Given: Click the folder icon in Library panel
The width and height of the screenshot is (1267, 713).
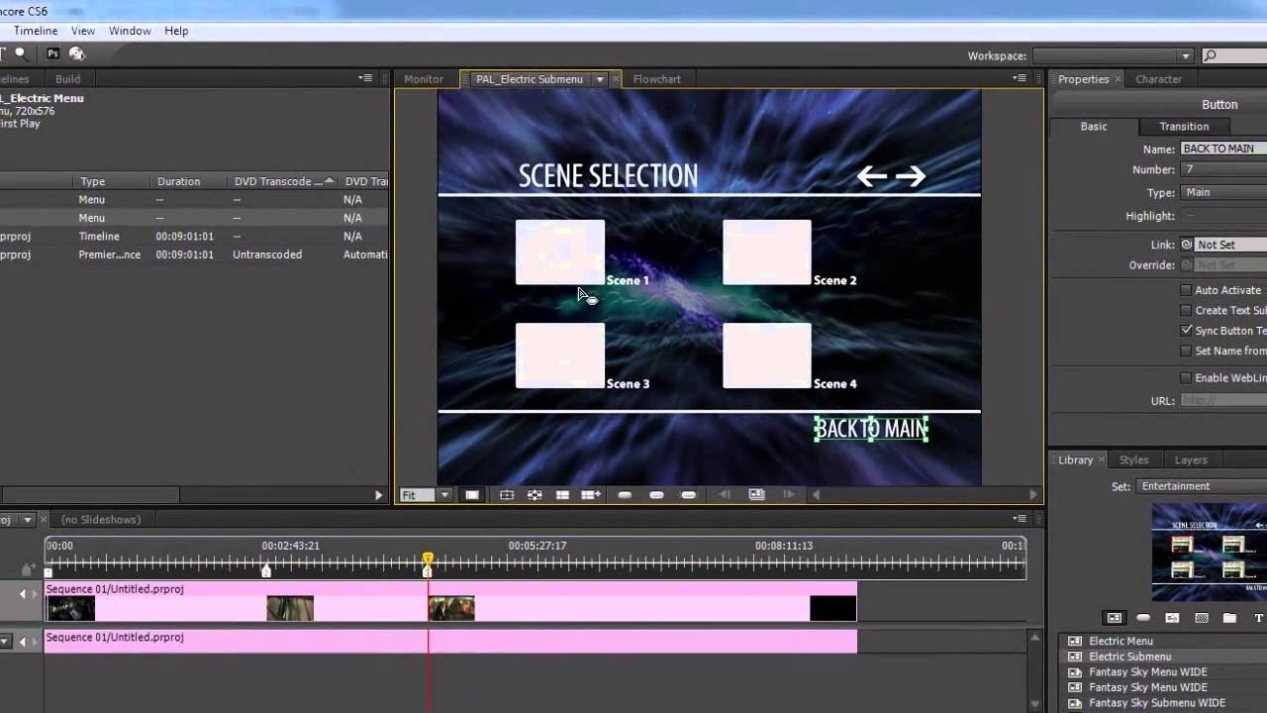Looking at the screenshot, I should pyautogui.click(x=1230, y=618).
